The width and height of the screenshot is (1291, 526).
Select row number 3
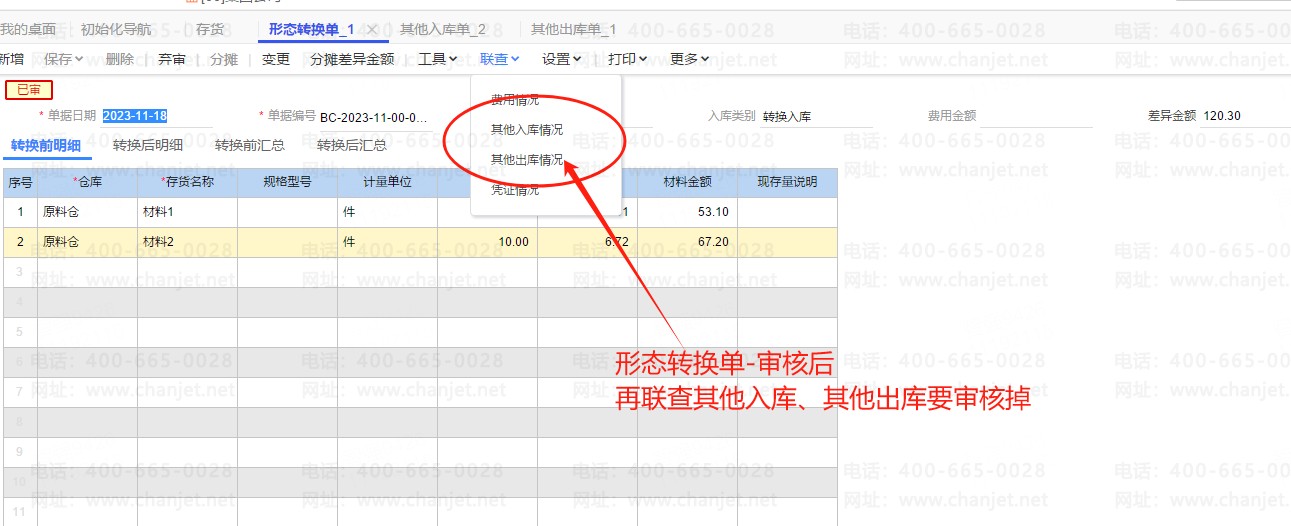[21, 272]
